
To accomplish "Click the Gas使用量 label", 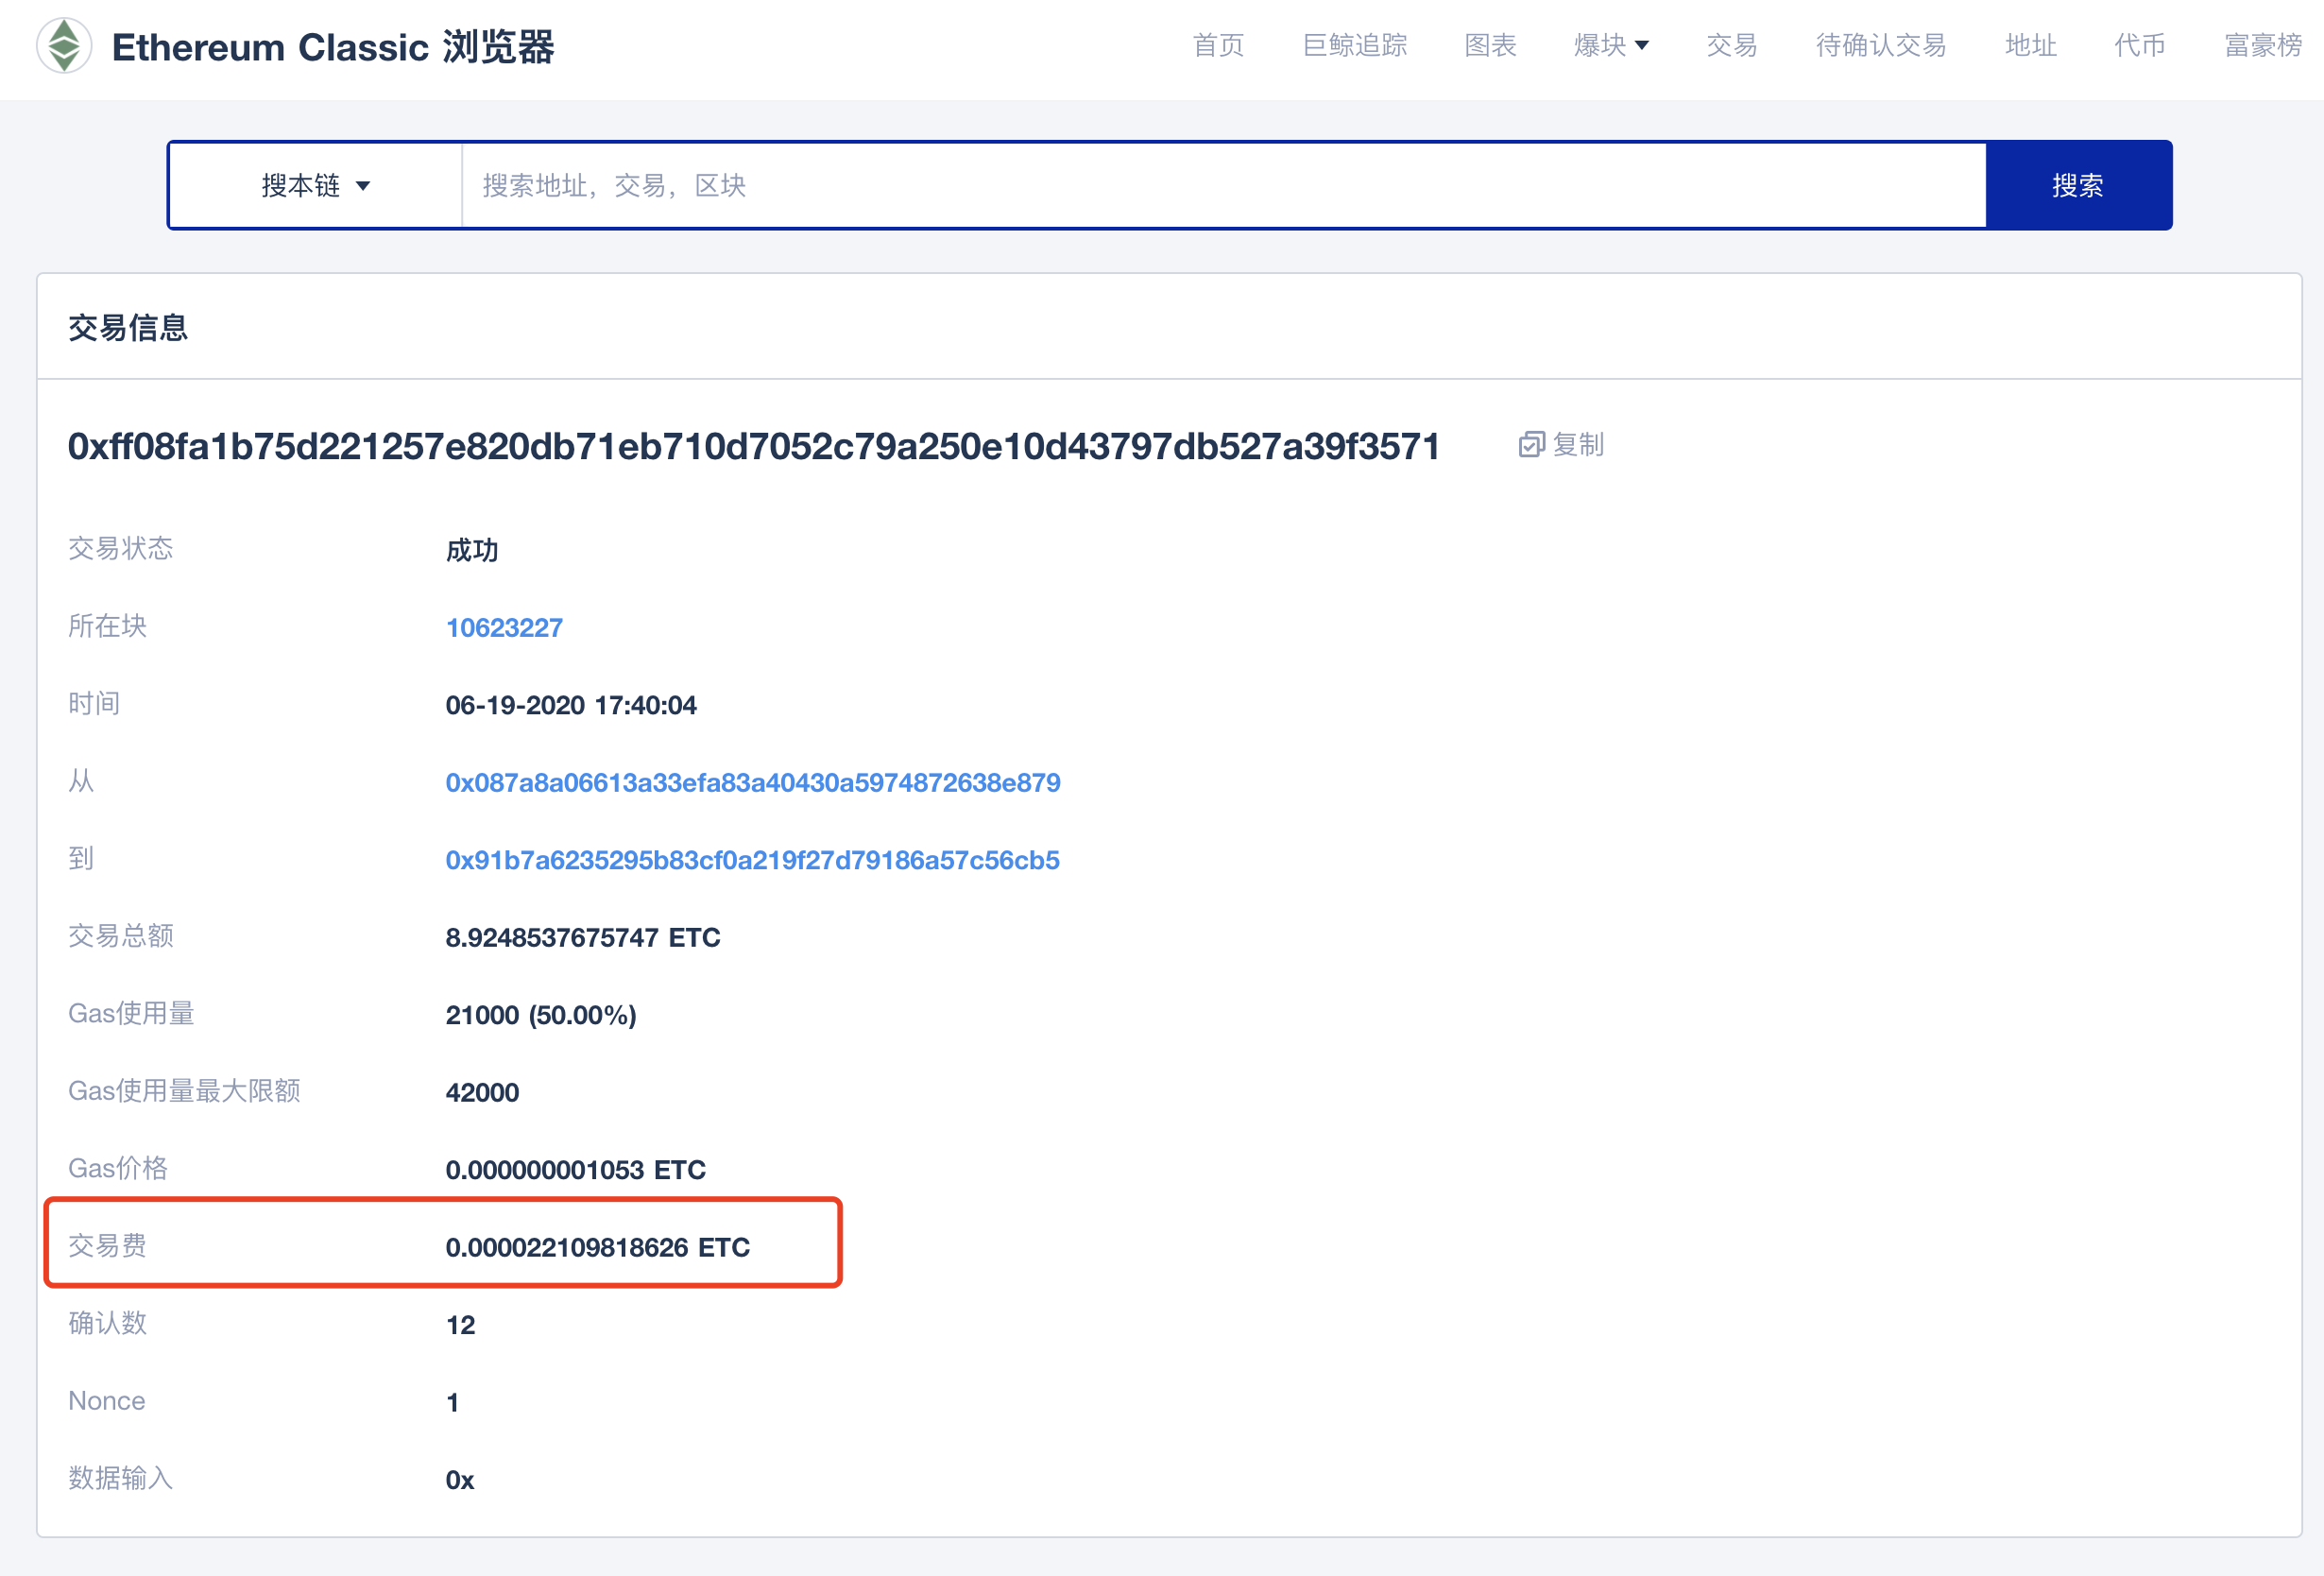I will pos(131,1013).
